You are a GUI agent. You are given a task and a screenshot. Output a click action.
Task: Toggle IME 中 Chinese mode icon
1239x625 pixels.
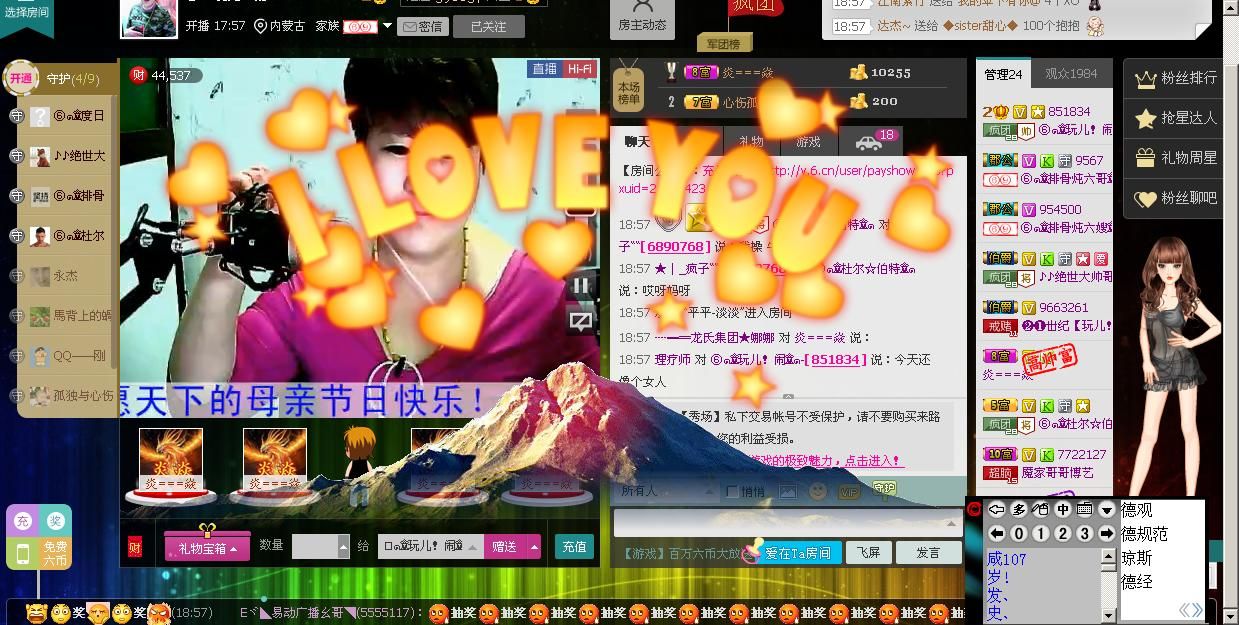click(x=1062, y=509)
